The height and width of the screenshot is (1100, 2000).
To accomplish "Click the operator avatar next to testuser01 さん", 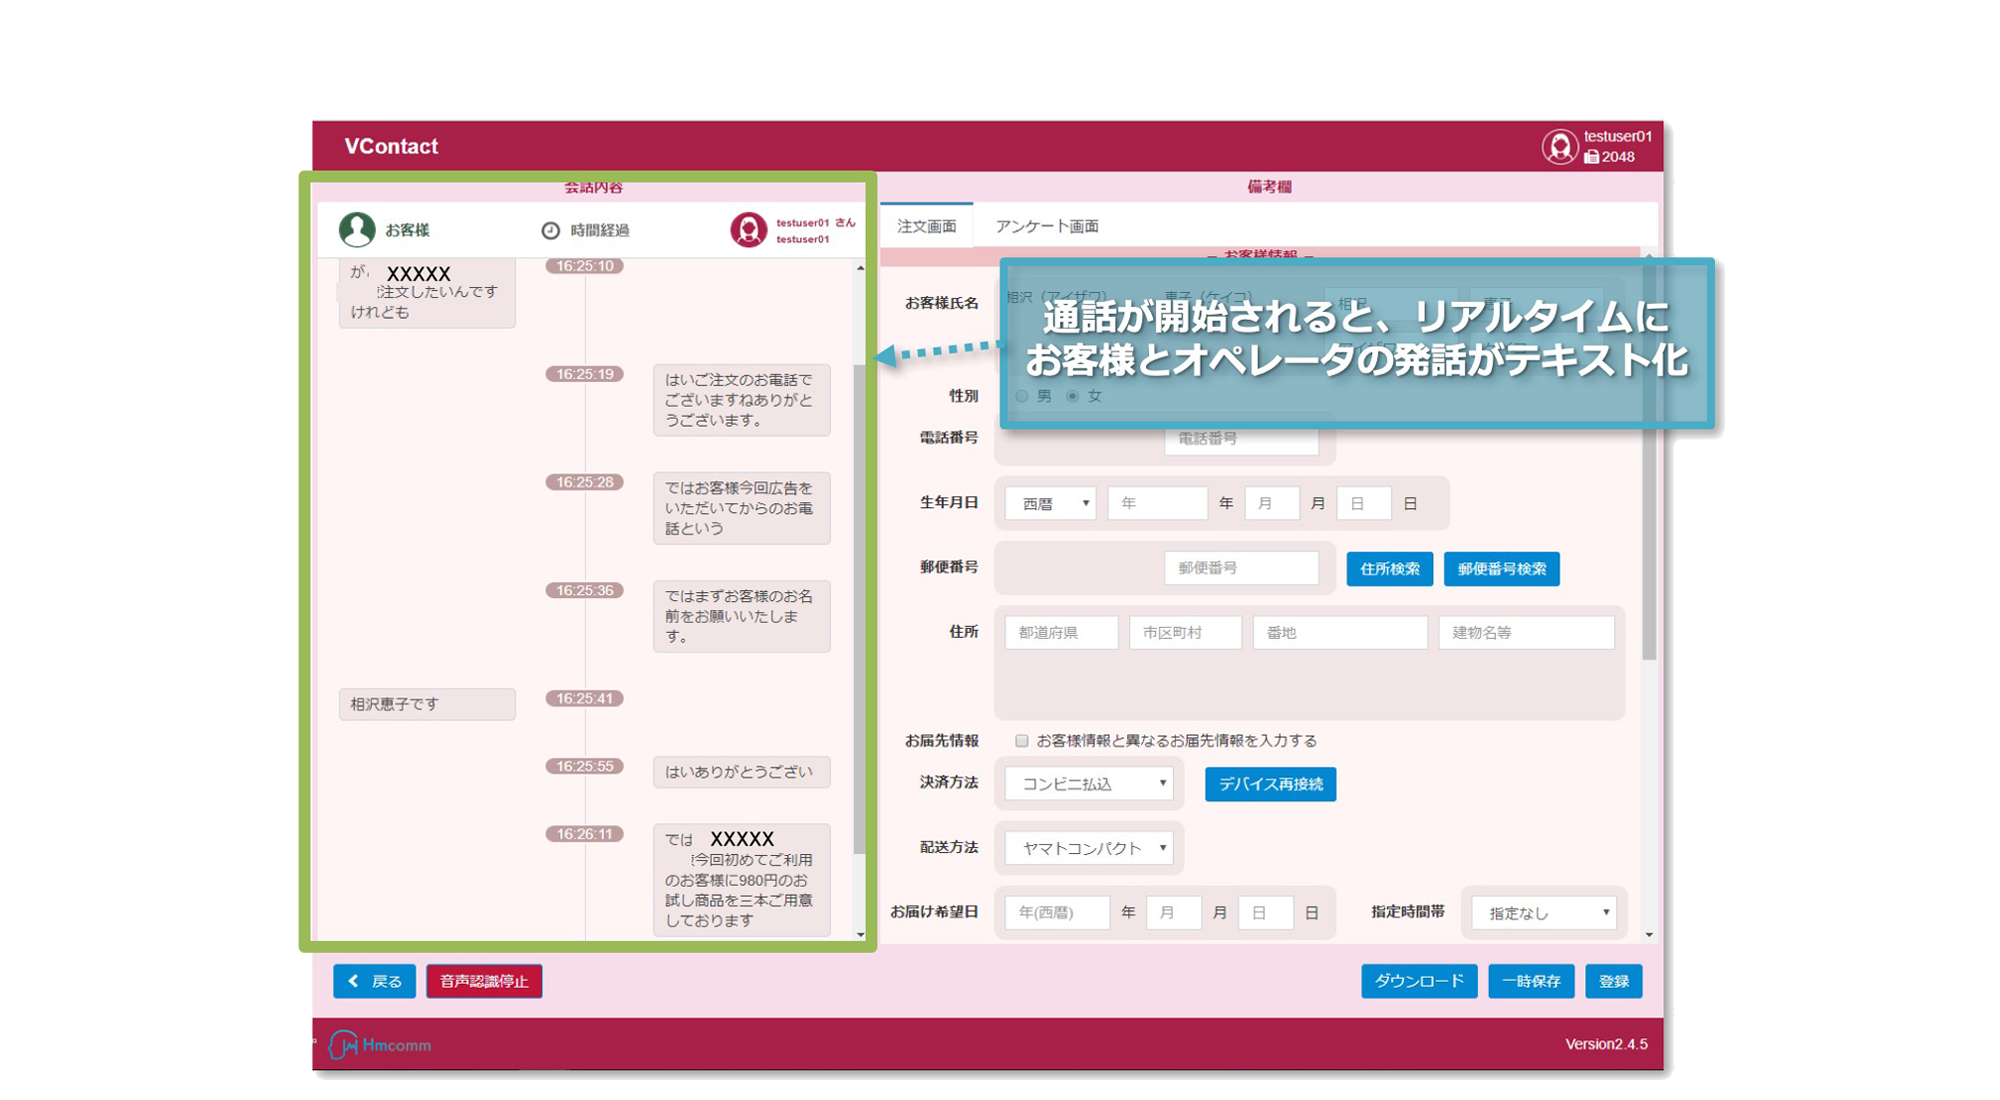I will point(748,230).
